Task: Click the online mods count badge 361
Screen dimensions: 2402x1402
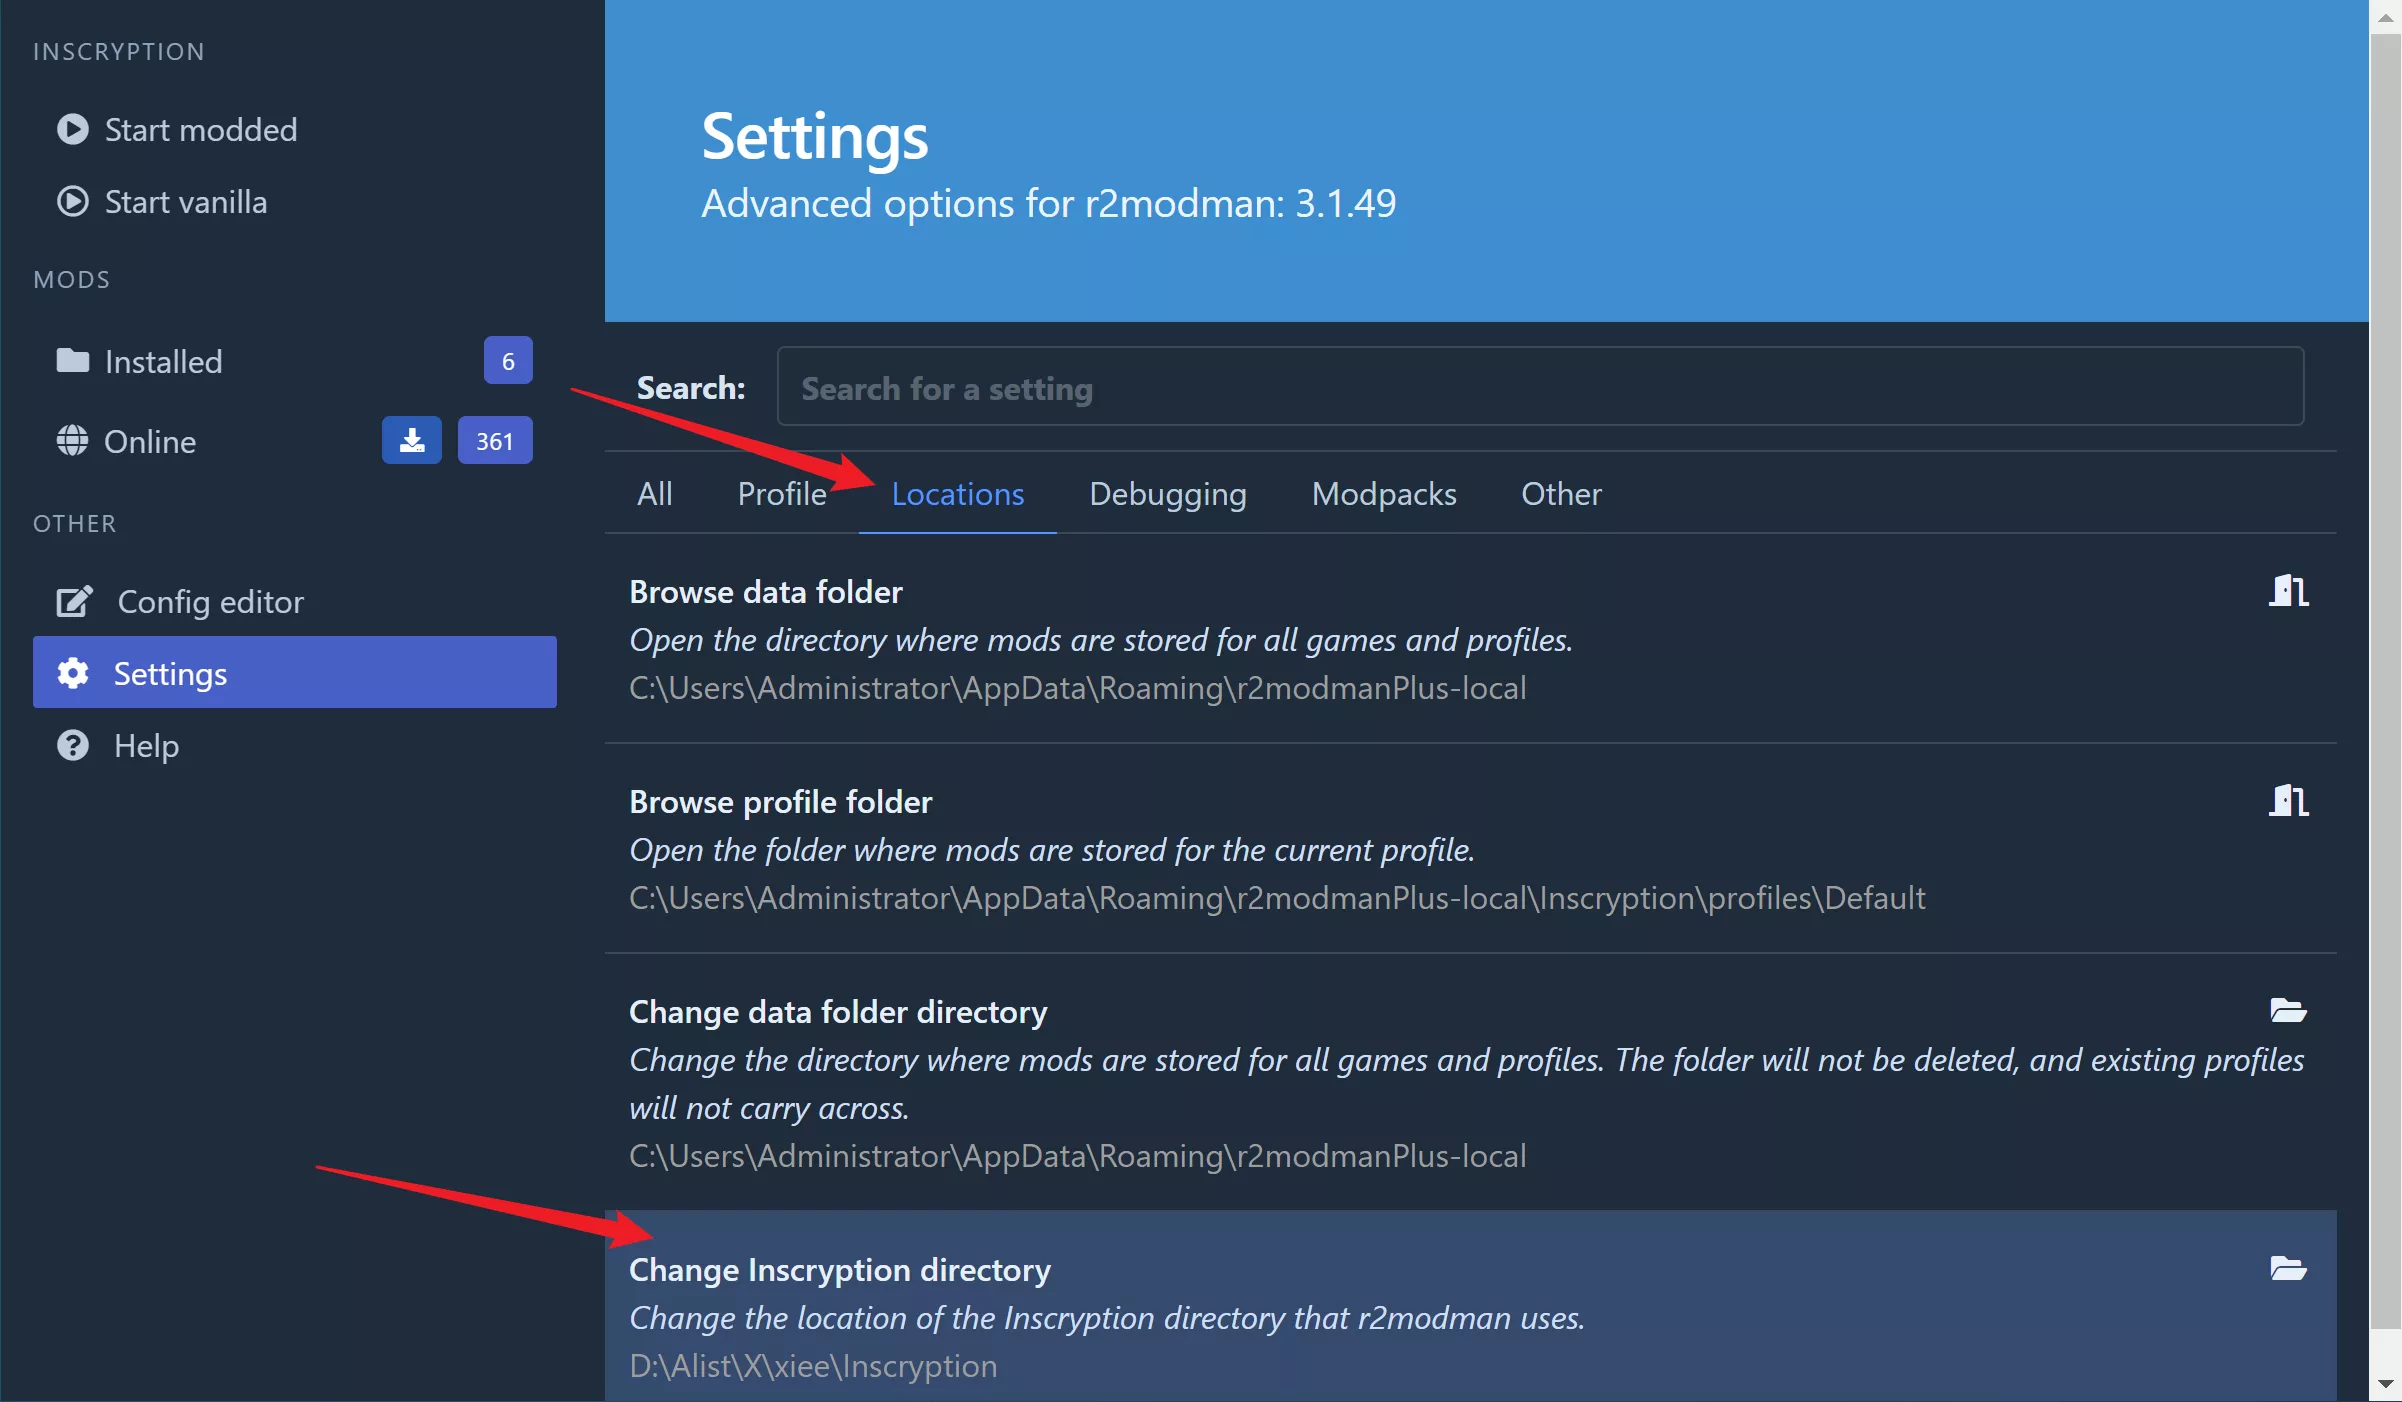Action: point(495,440)
